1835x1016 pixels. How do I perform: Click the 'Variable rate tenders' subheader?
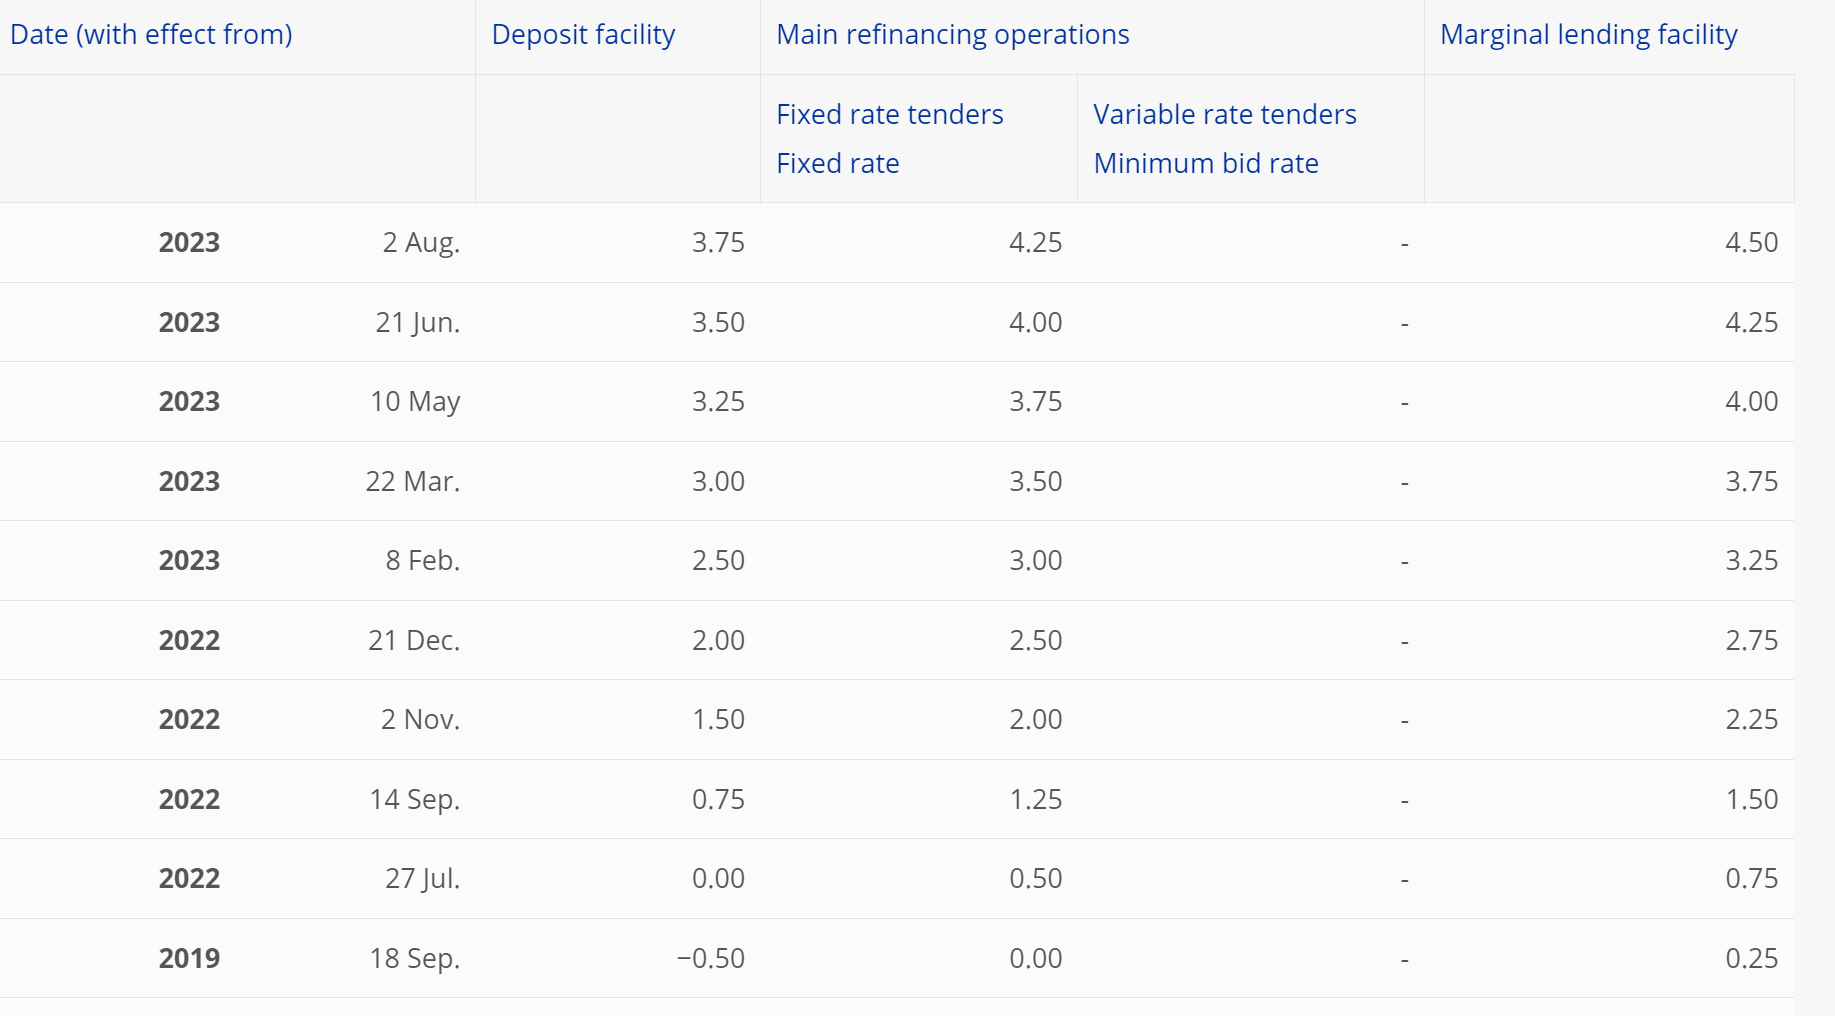[1224, 115]
